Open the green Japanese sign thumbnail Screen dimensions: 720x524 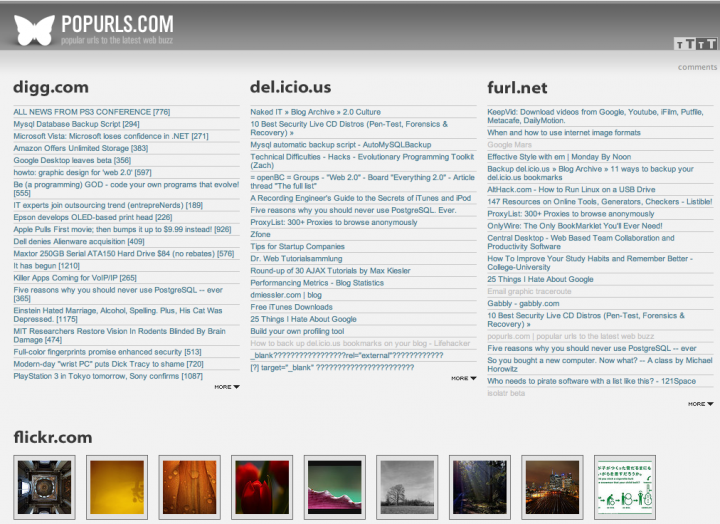625,487
